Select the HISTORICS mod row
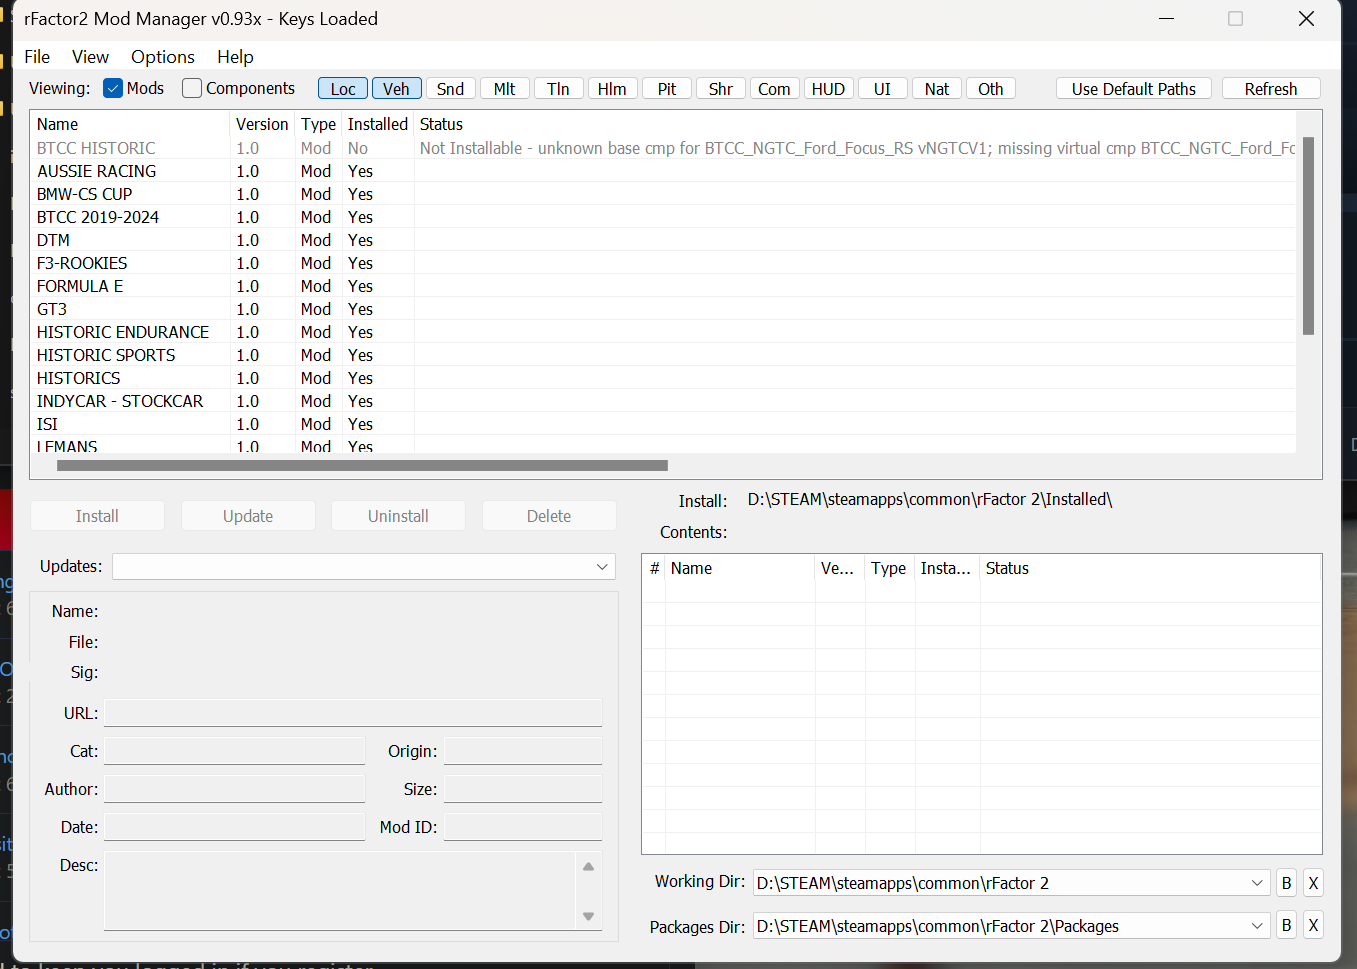This screenshot has width=1357, height=969. pos(663,378)
